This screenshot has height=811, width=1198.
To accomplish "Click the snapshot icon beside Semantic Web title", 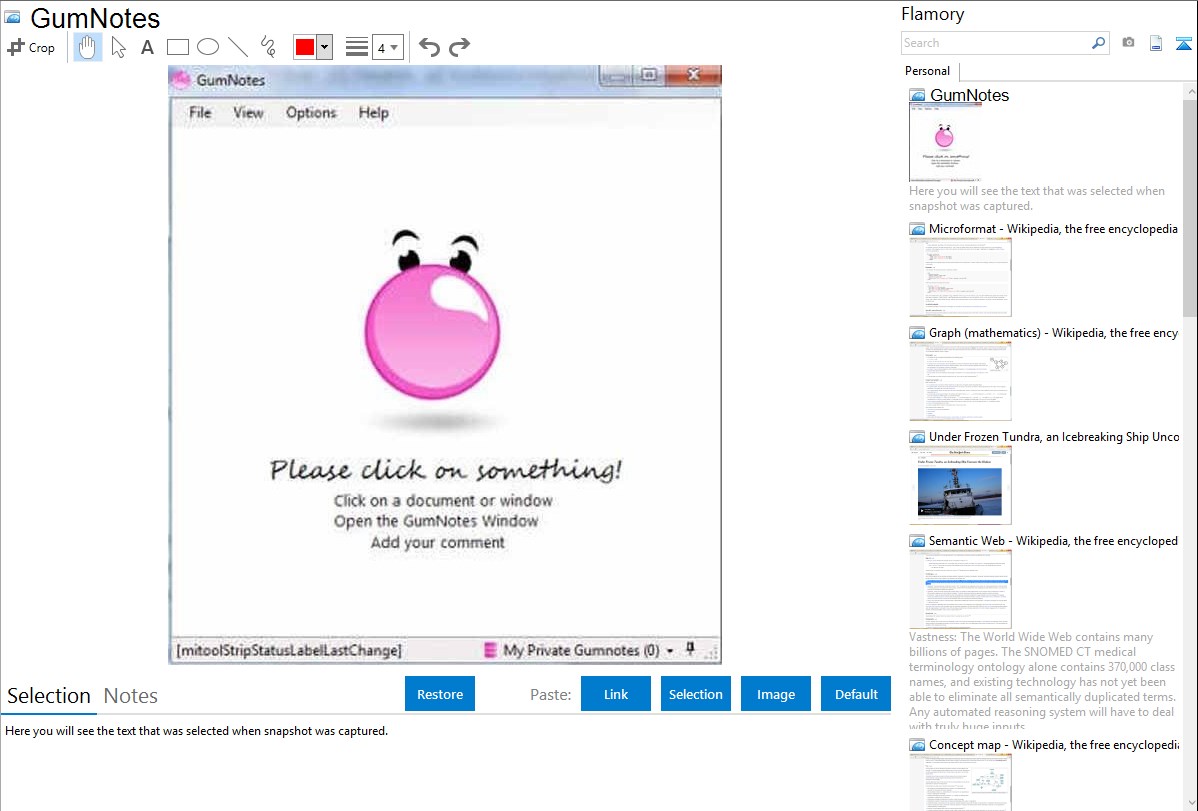I will (917, 541).
